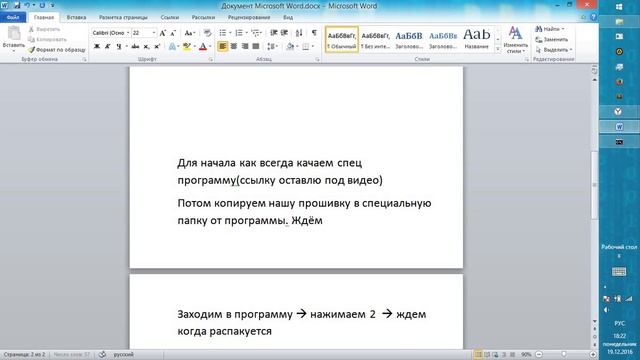
Task: Decrease the paragraph indent
Action: [273, 33]
